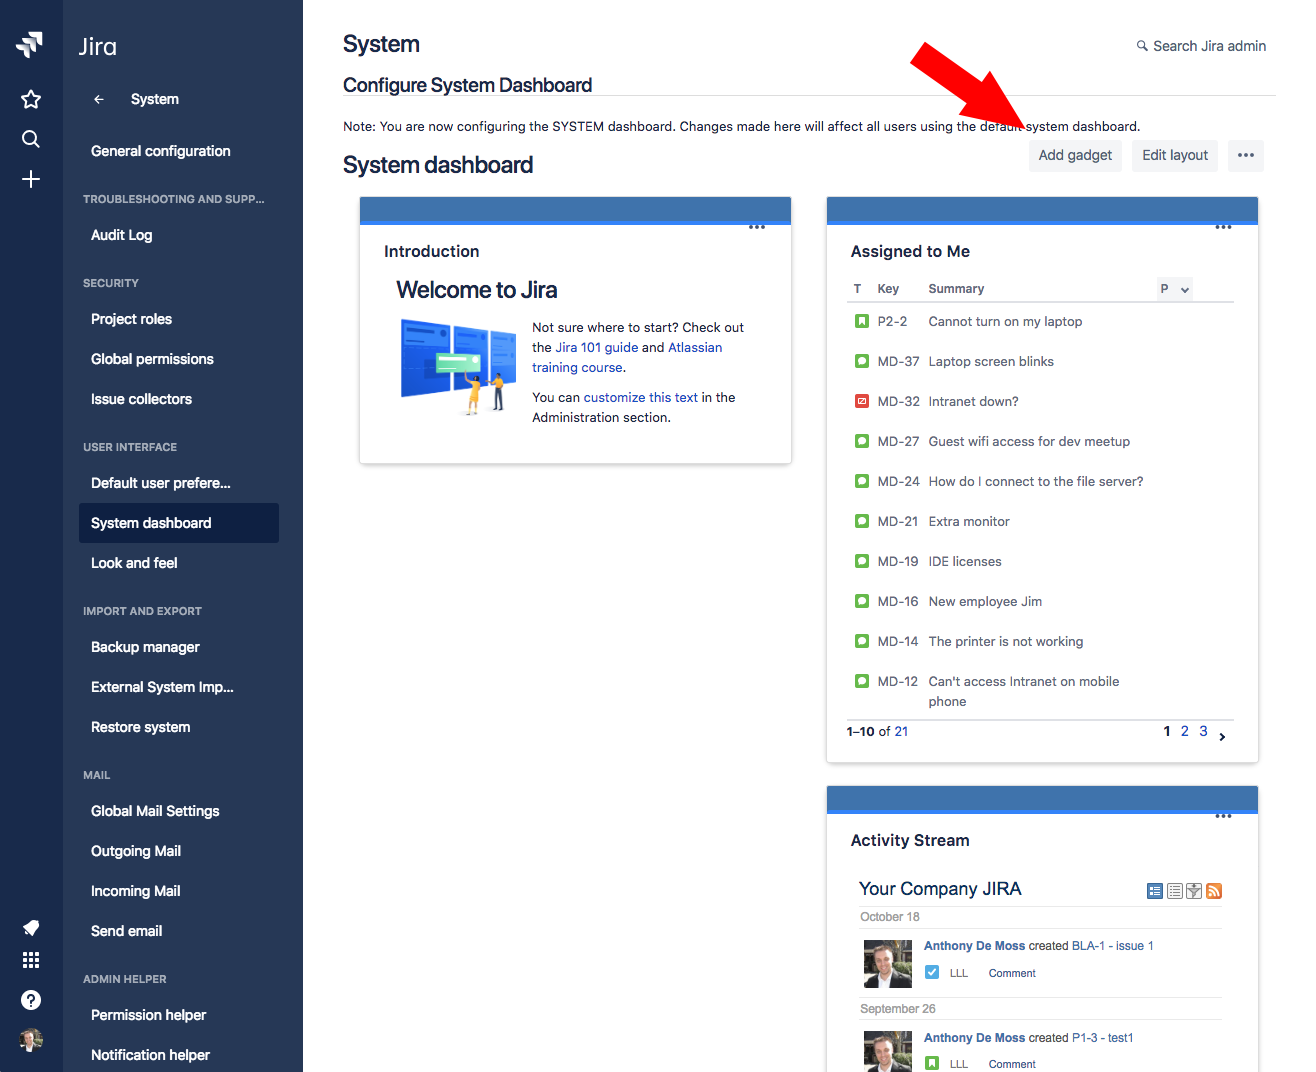Viewport: 1316px width, 1072px height.
Task: Open the dashboard more options ellipsis button
Action: [x=1246, y=155]
